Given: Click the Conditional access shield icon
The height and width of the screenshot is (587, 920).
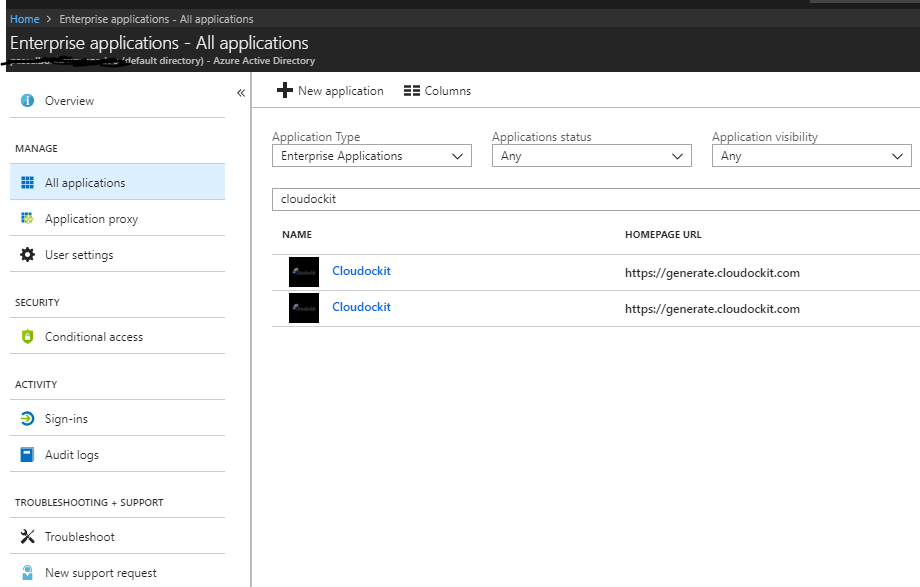Looking at the screenshot, I should pyautogui.click(x=27, y=336).
